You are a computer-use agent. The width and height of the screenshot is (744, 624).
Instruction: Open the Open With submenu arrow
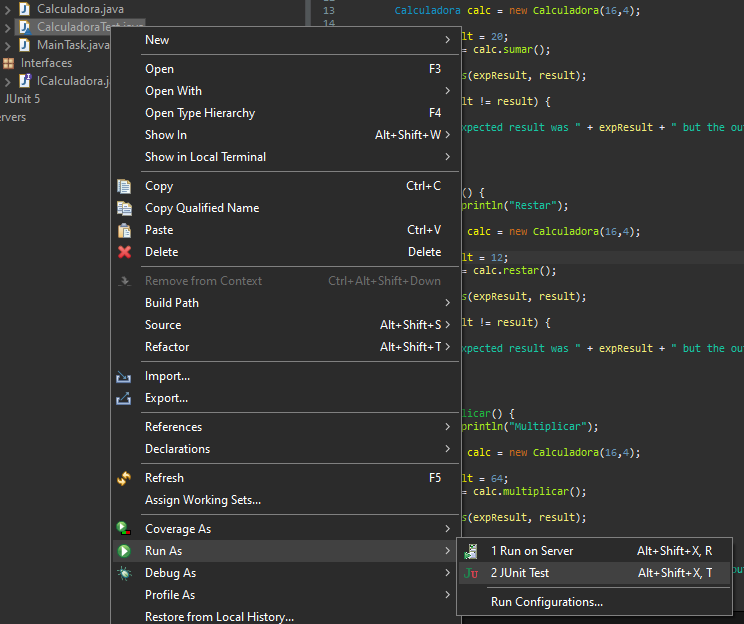(447, 91)
